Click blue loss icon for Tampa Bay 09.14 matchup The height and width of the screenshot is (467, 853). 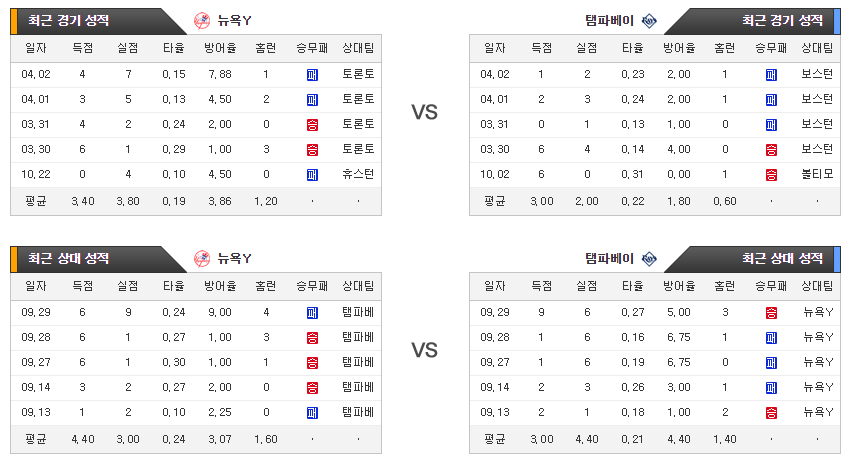[771, 388]
